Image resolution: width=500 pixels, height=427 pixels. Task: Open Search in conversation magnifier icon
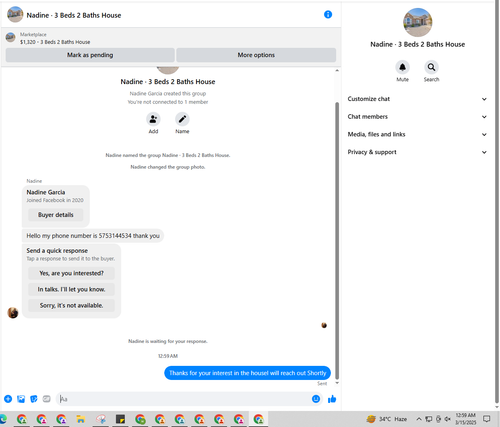(431, 67)
